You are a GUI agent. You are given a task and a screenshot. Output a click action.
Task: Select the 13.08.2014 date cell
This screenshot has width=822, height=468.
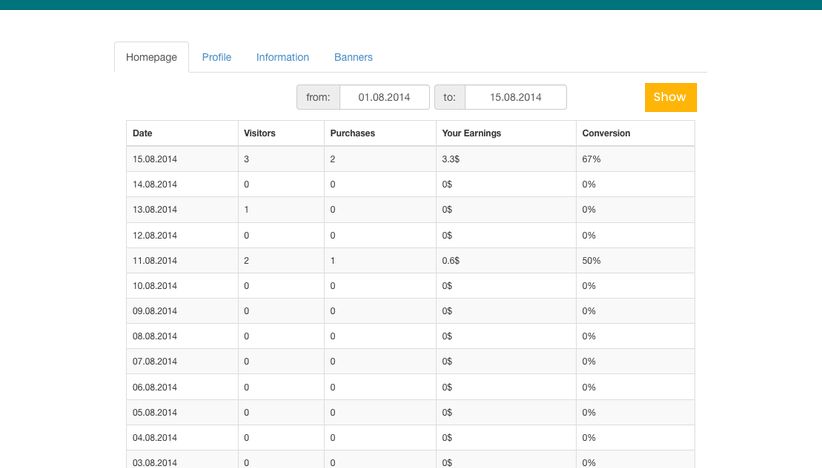point(155,210)
